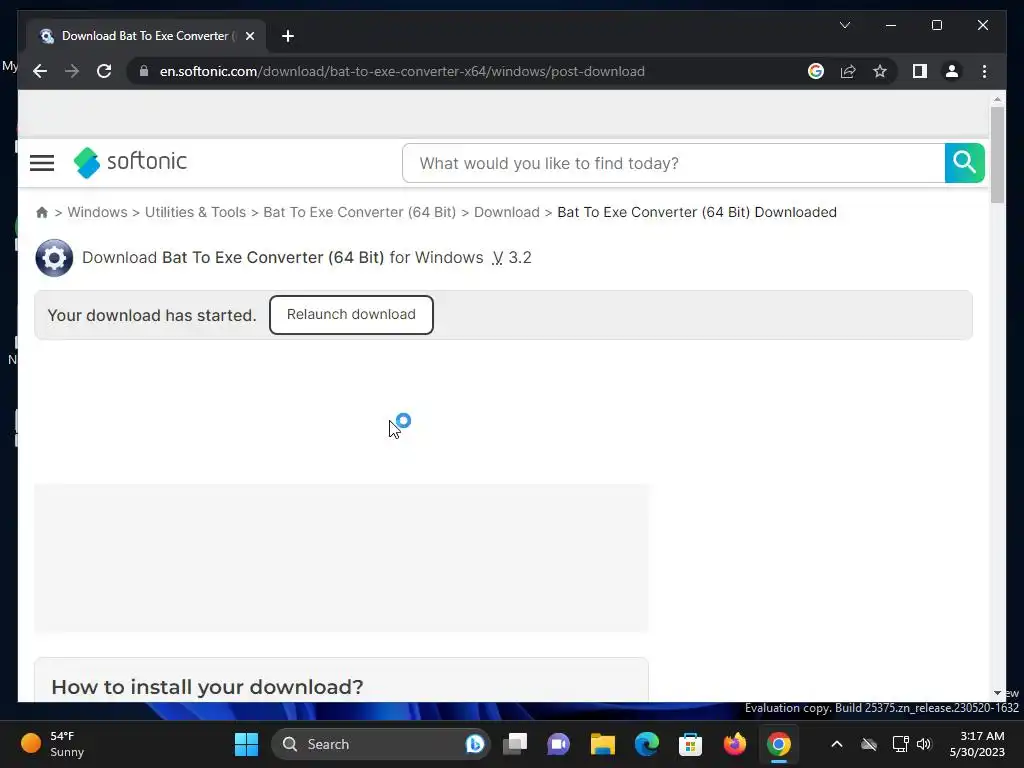Click the version 'V 3.2' text

[512, 257]
